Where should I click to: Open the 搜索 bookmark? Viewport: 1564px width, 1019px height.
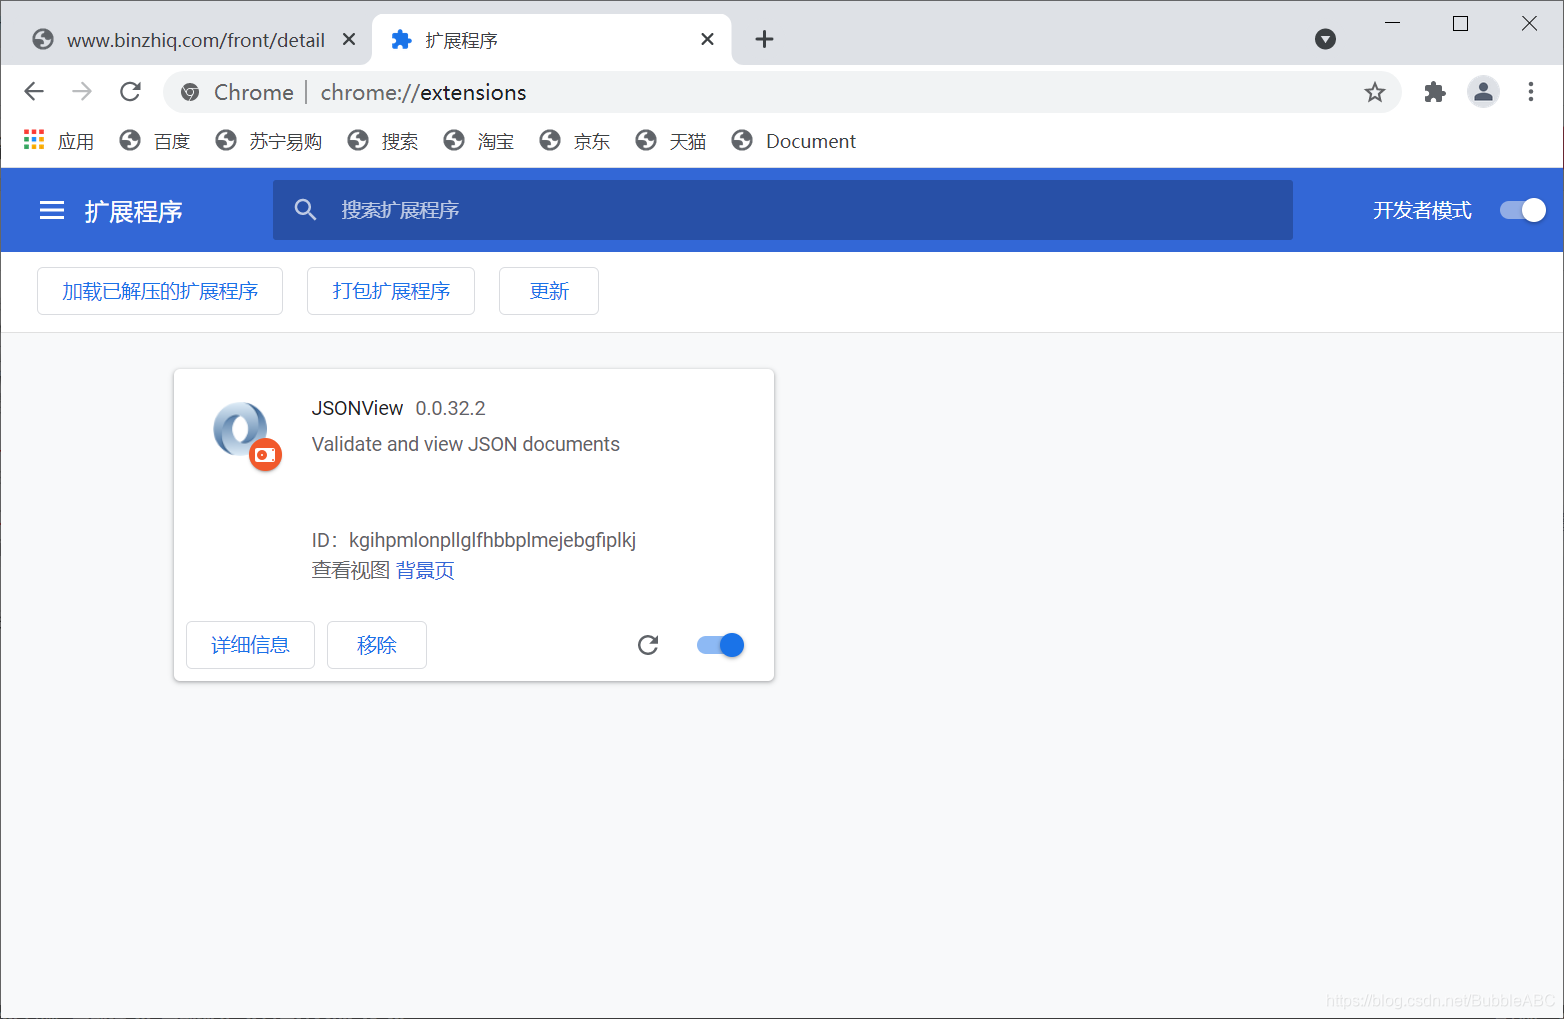(382, 141)
